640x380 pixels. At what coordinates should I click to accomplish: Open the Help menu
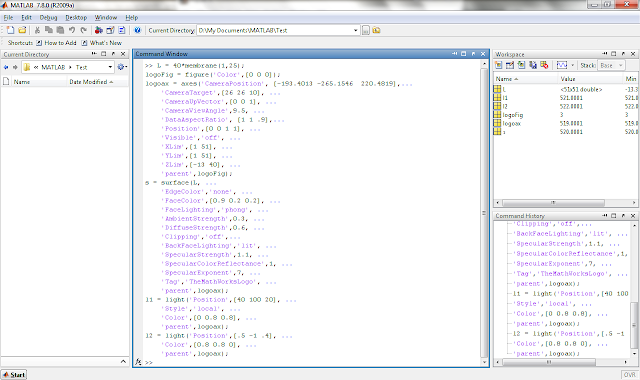131,18
